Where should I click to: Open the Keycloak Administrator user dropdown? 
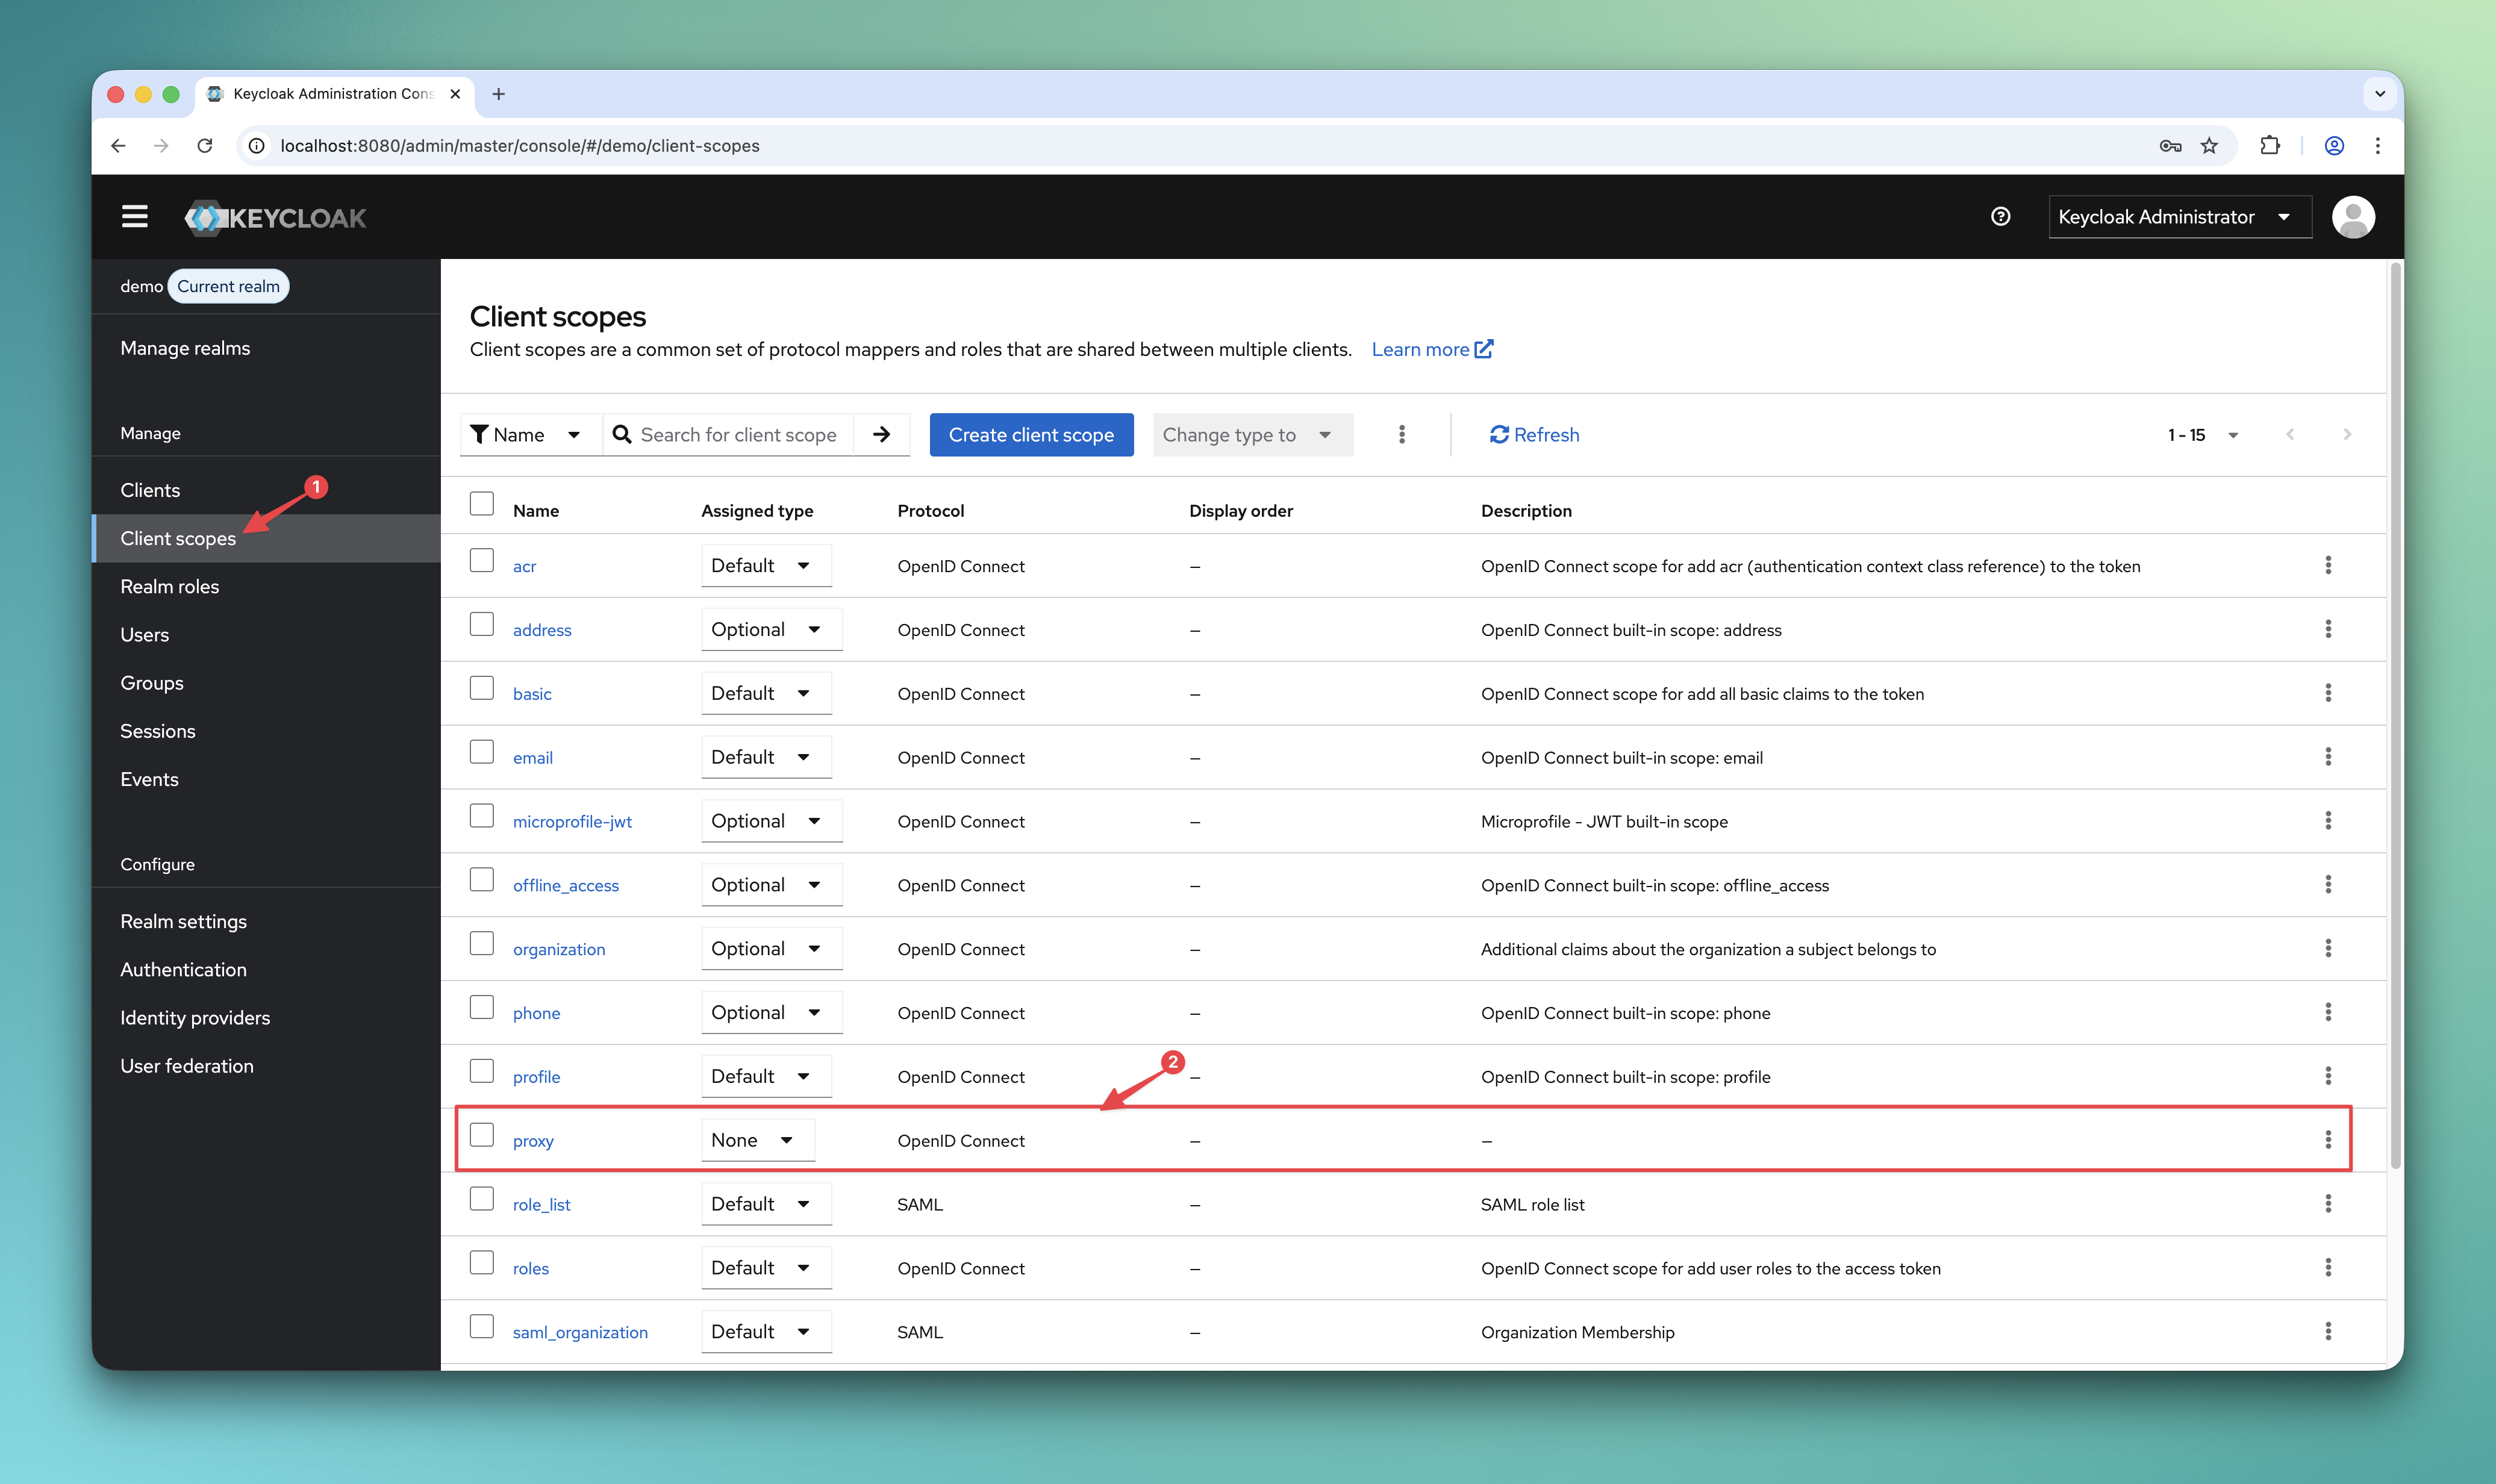coord(2180,217)
